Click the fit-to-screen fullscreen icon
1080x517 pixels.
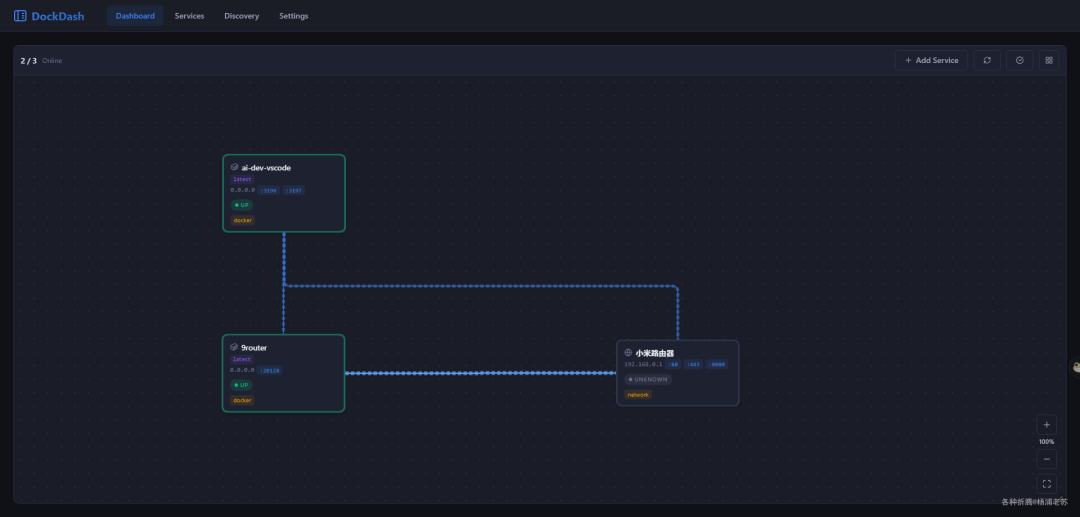pyautogui.click(x=1046, y=483)
